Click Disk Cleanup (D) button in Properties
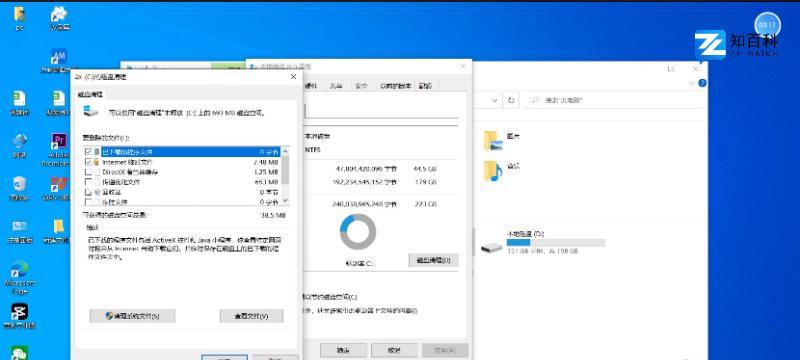The height and width of the screenshot is (360, 800). 434,260
